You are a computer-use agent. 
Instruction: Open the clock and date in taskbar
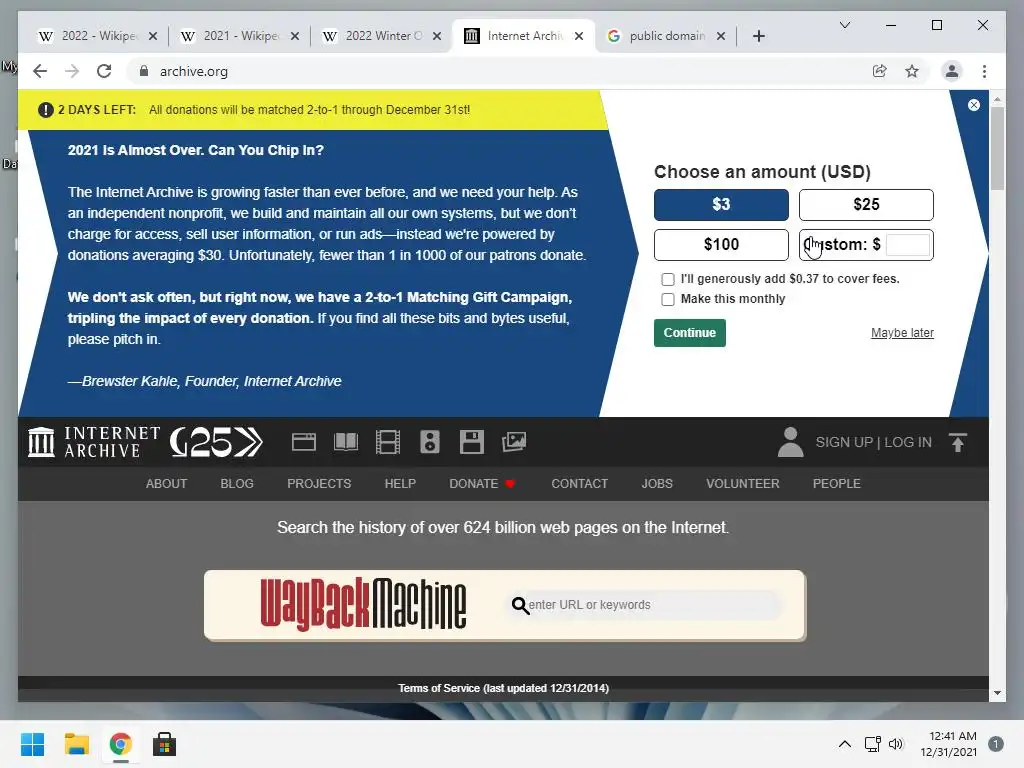pos(949,744)
